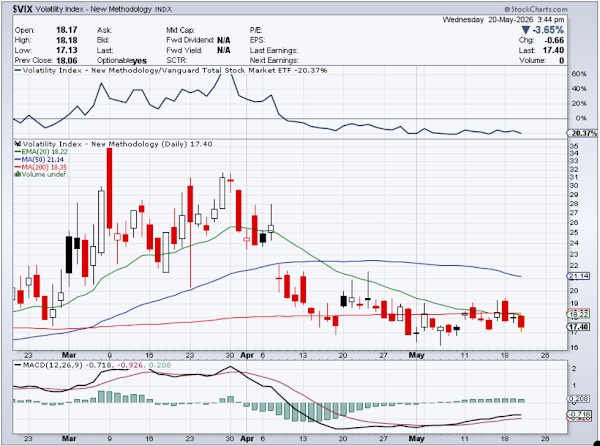Click the 0.208 MACD histogram tag
Image resolution: width=600 pixels, height=446 pixels.
(x=578, y=399)
